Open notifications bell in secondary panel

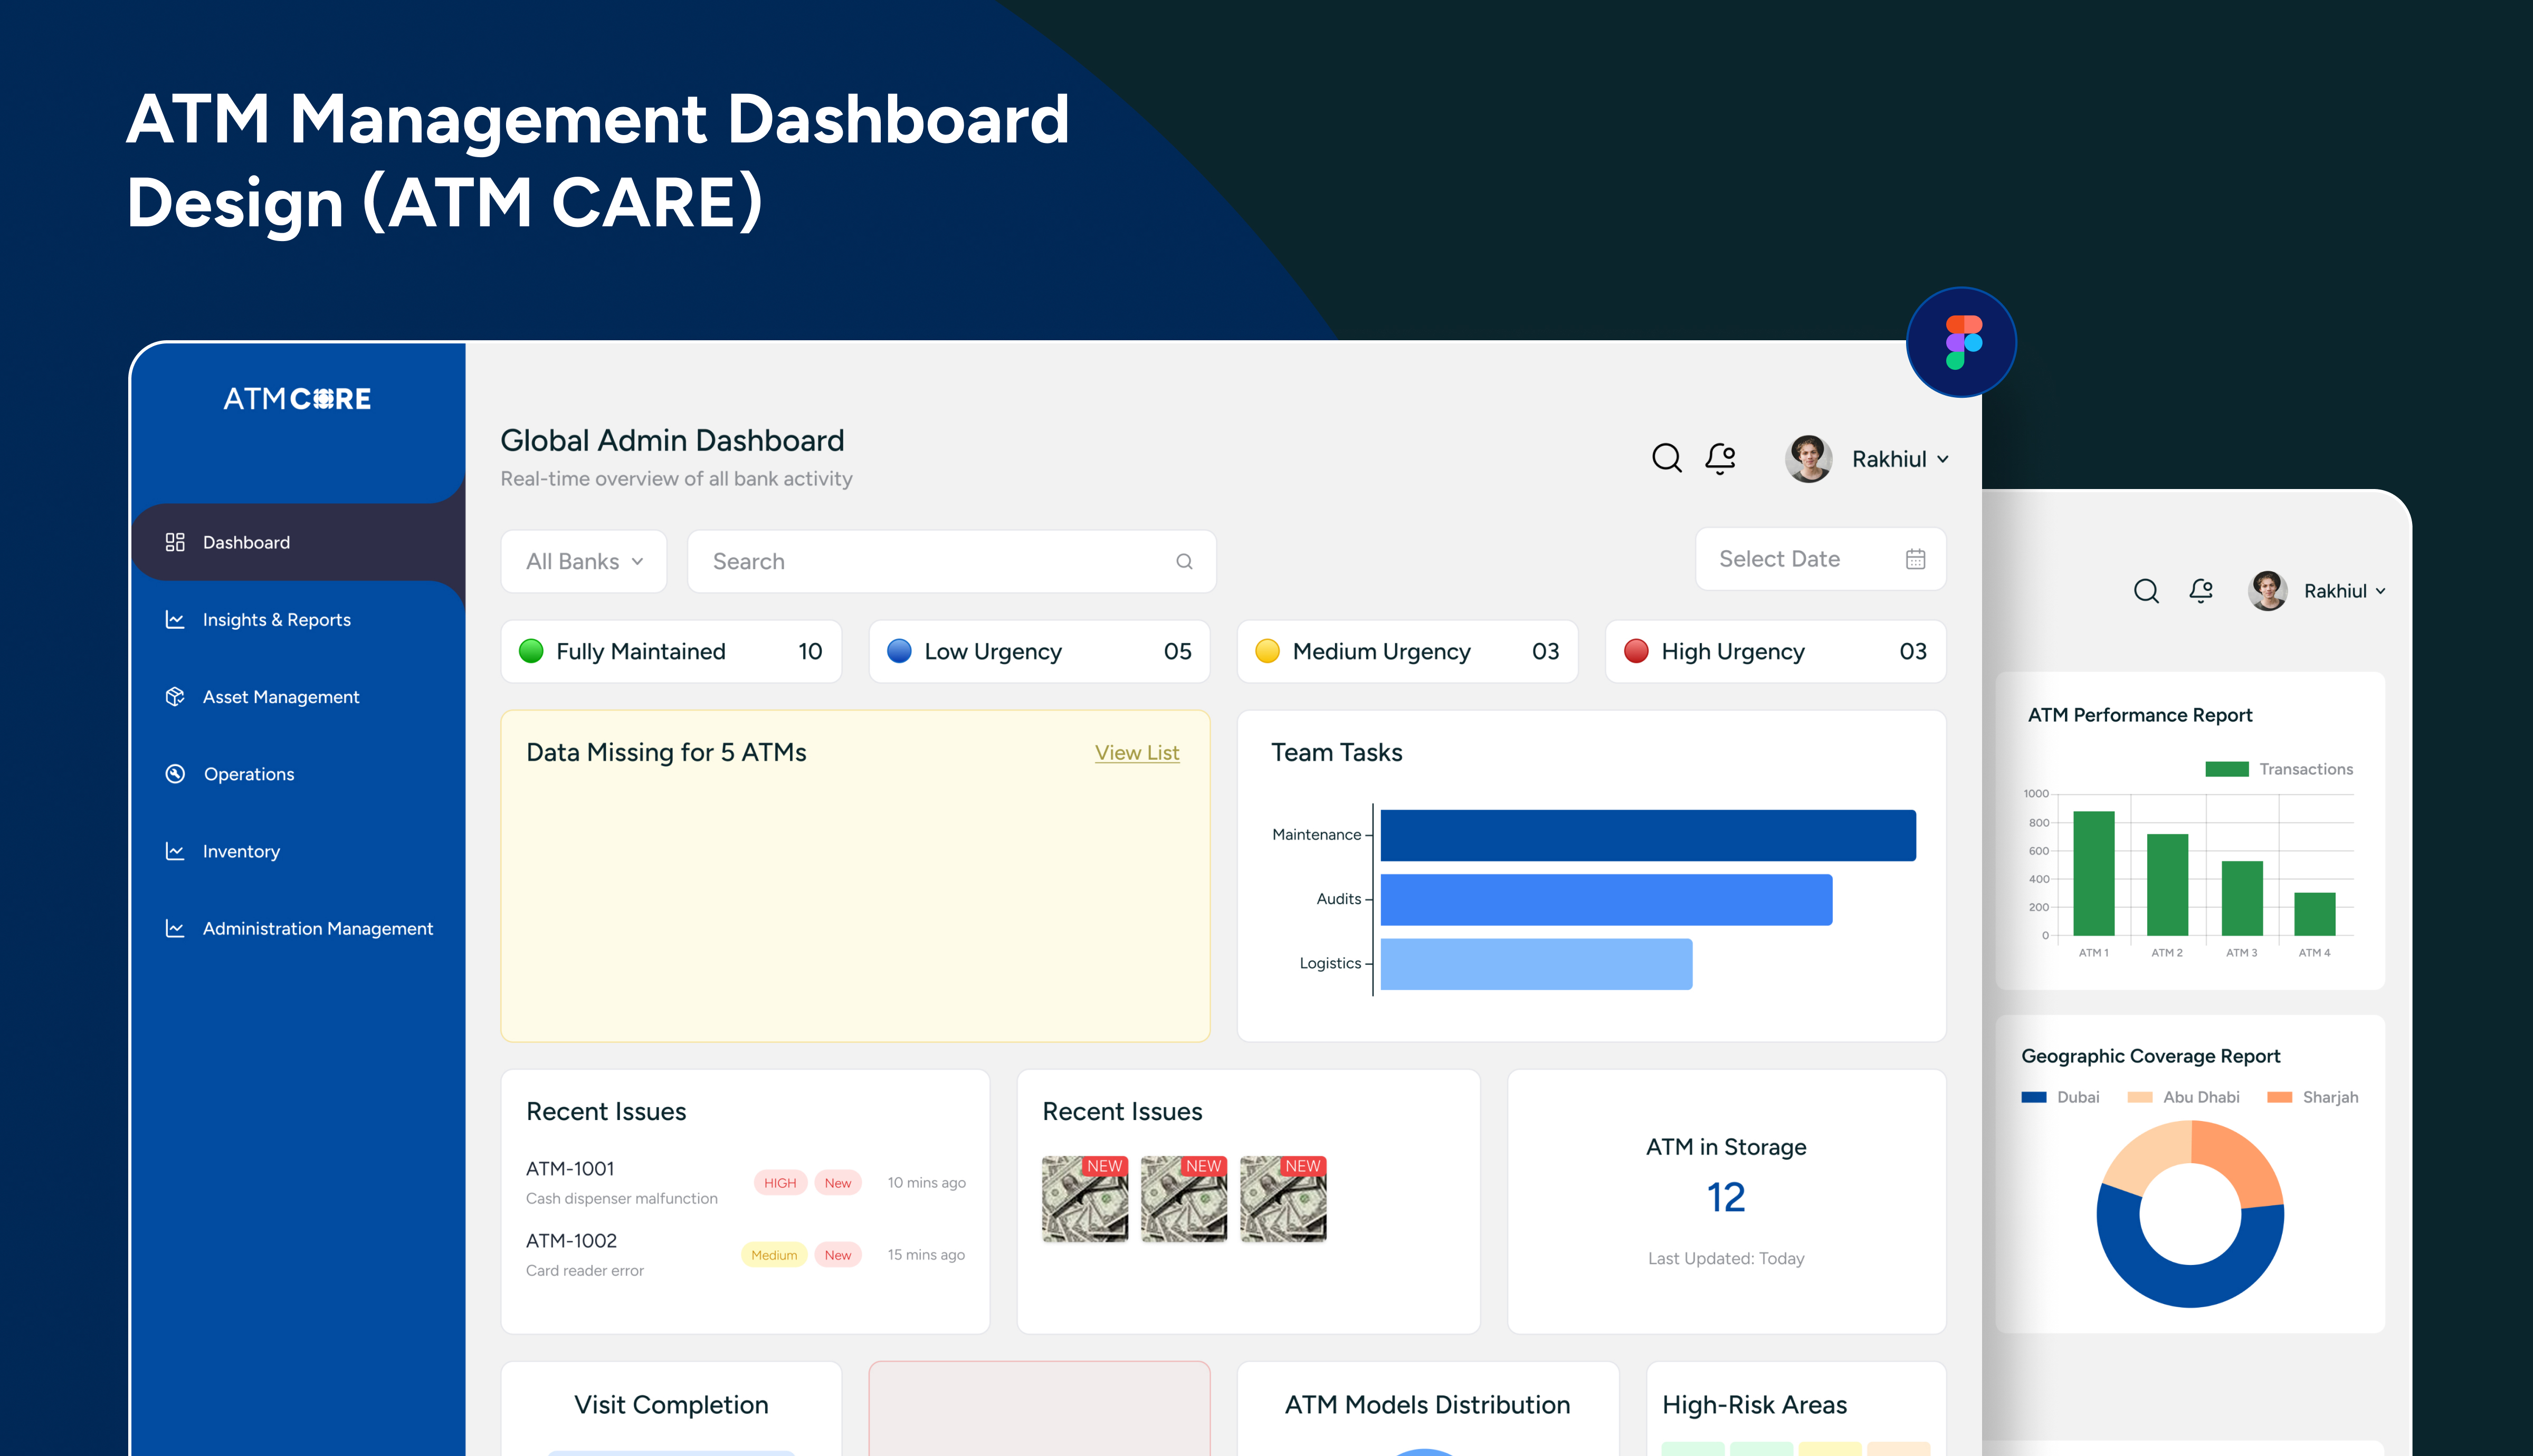tap(2201, 591)
